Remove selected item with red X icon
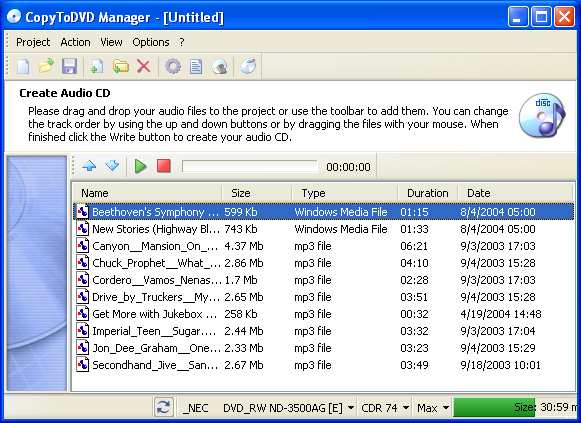581x423 pixels. pos(144,67)
